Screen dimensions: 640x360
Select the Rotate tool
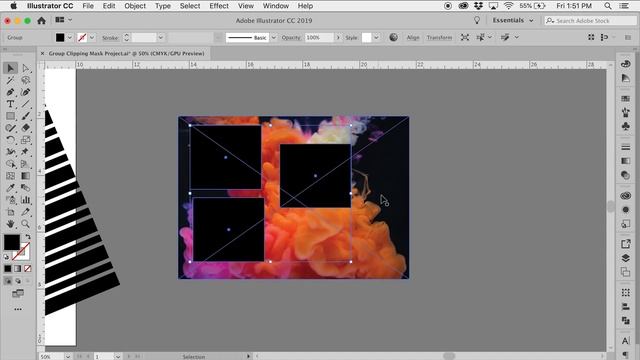(11, 140)
